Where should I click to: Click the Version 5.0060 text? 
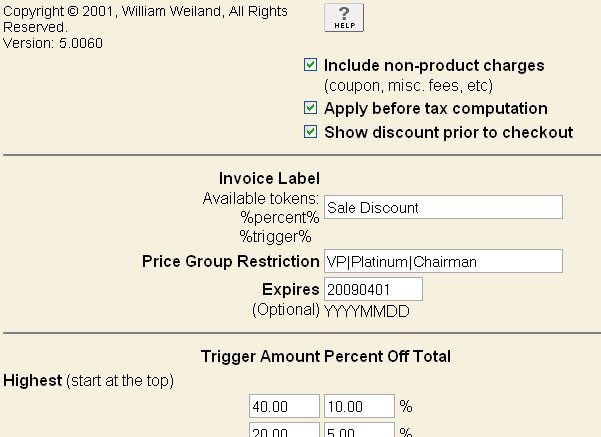tap(53, 43)
